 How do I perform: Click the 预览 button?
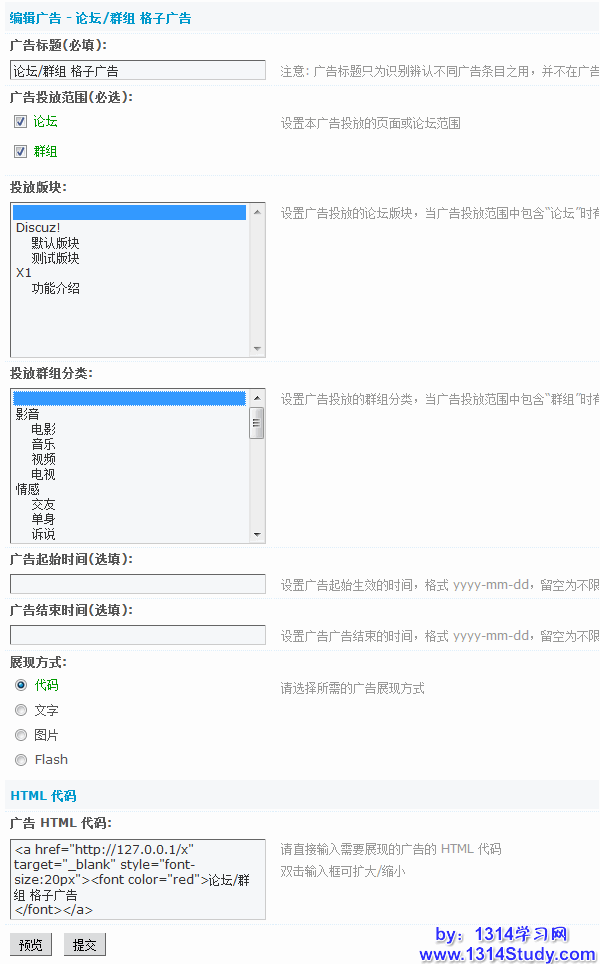click(31, 945)
